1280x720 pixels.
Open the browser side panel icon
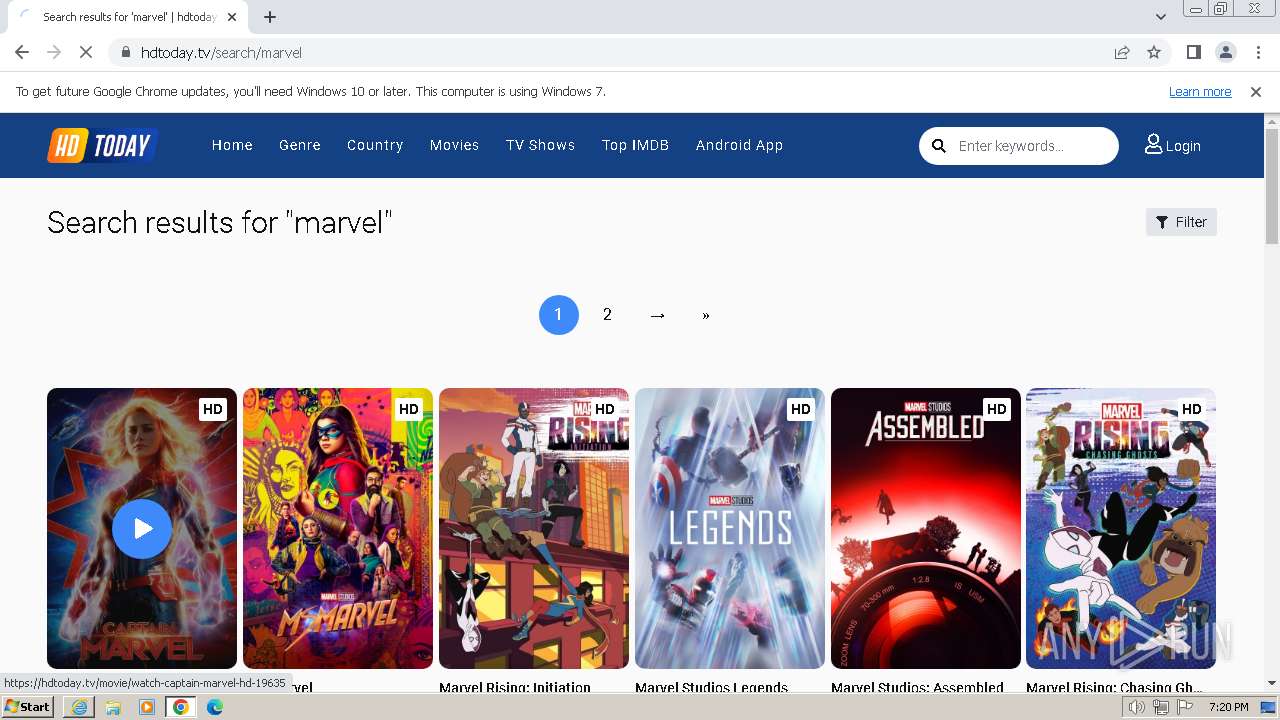[x=1193, y=52]
